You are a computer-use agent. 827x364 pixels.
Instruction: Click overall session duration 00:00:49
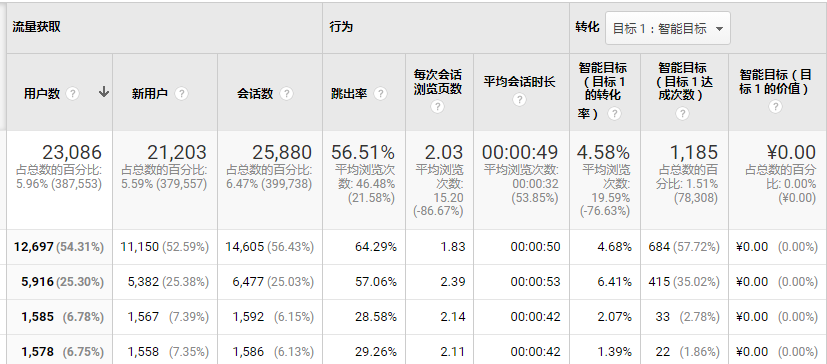pyautogui.click(x=520, y=152)
